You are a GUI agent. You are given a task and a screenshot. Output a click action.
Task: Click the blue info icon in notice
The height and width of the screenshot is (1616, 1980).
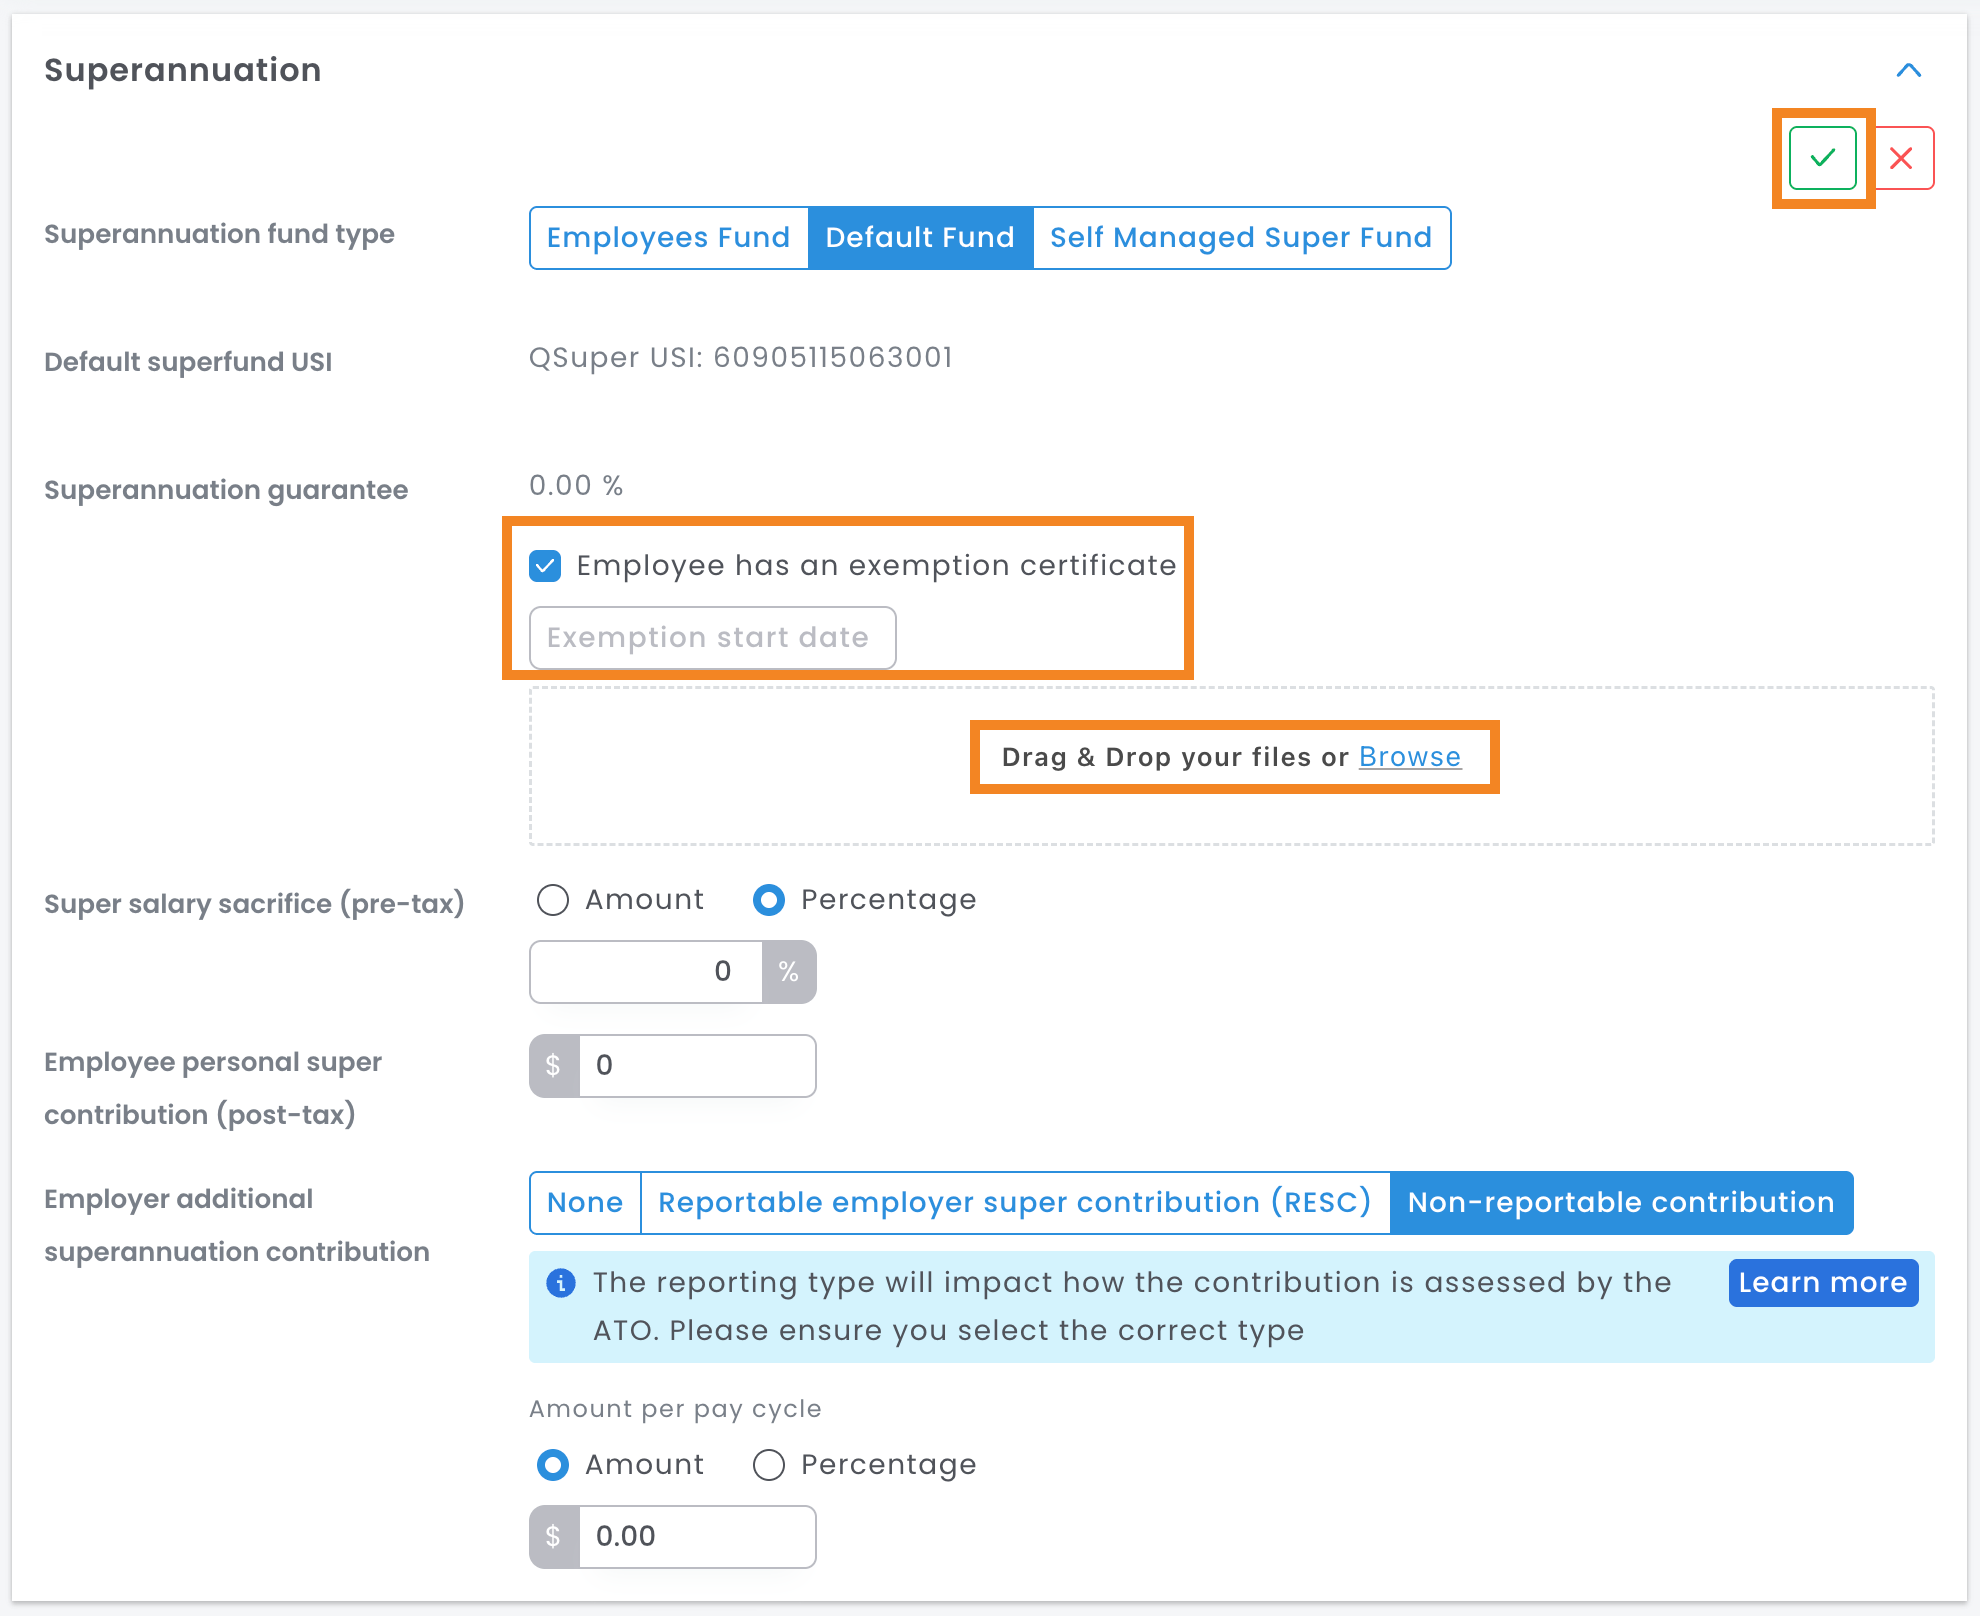point(561,1282)
